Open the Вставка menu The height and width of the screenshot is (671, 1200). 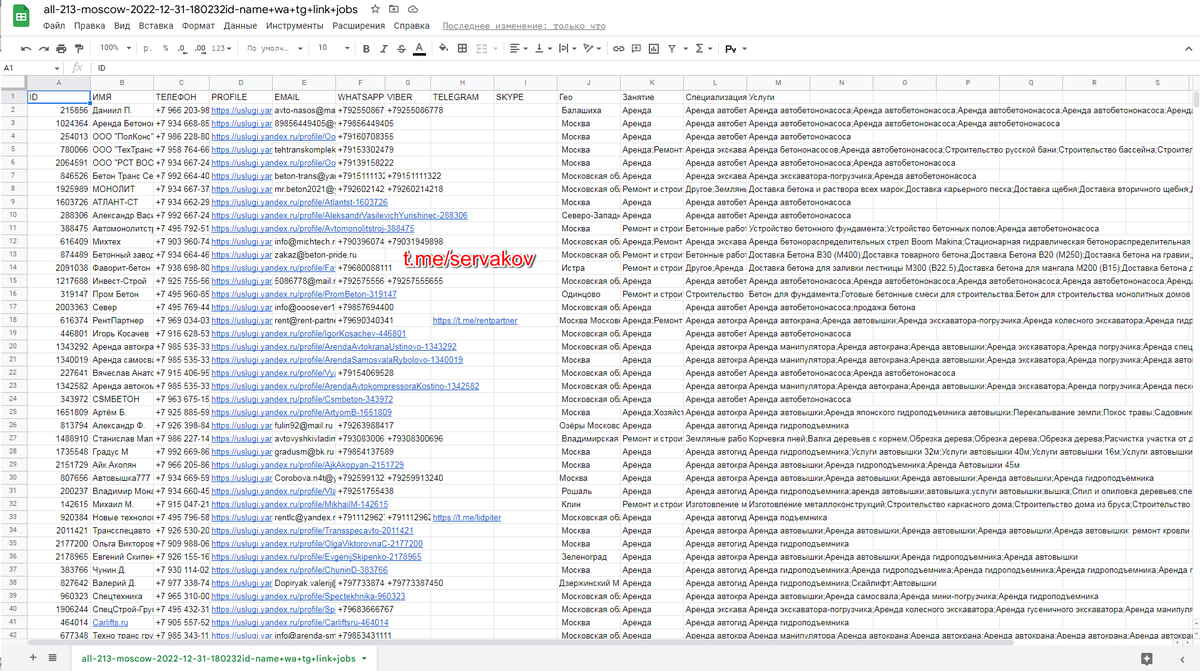click(x=156, y=25)
